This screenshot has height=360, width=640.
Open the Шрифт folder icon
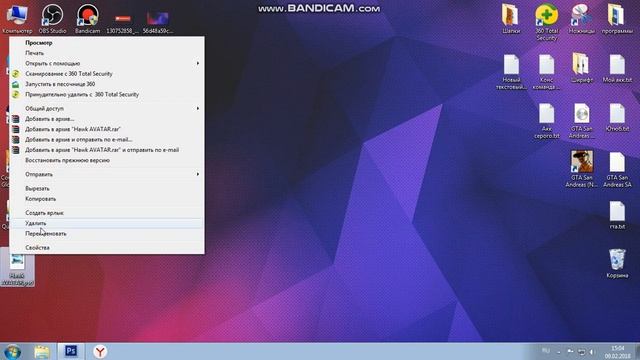(582, 68)
